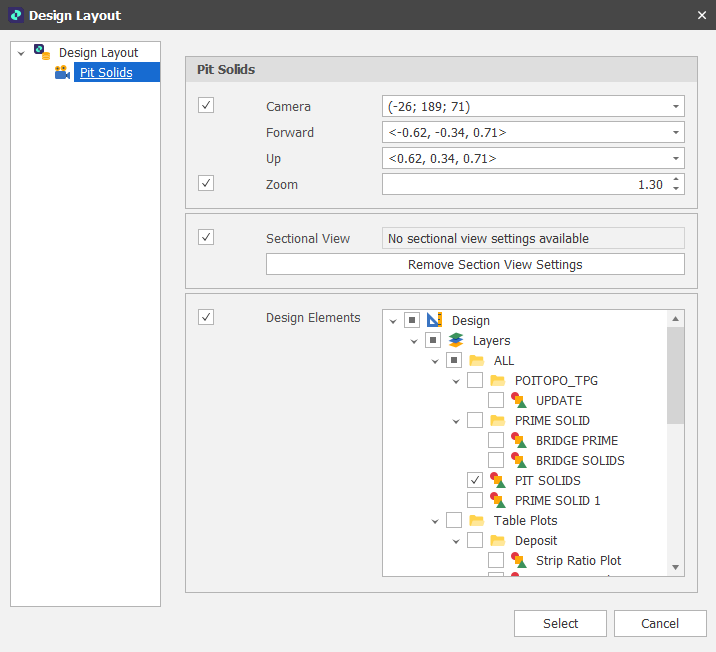Collapse the POITOPO_TPG folder node
The width and height of the screenshot is (716, 652).
coord(456,381)
